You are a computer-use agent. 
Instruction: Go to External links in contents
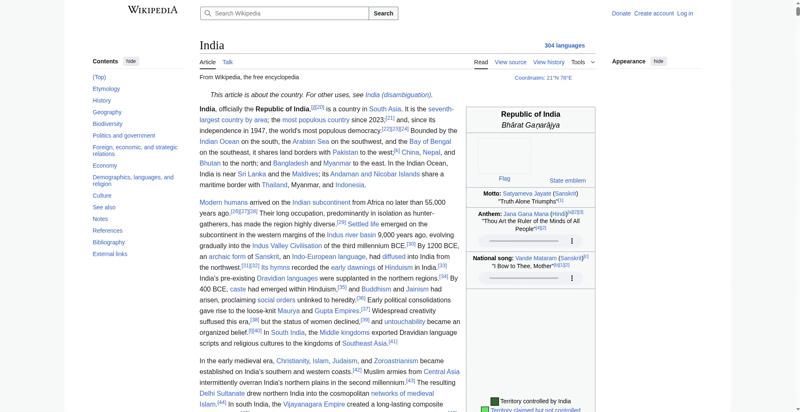click(x=110, y=254)
